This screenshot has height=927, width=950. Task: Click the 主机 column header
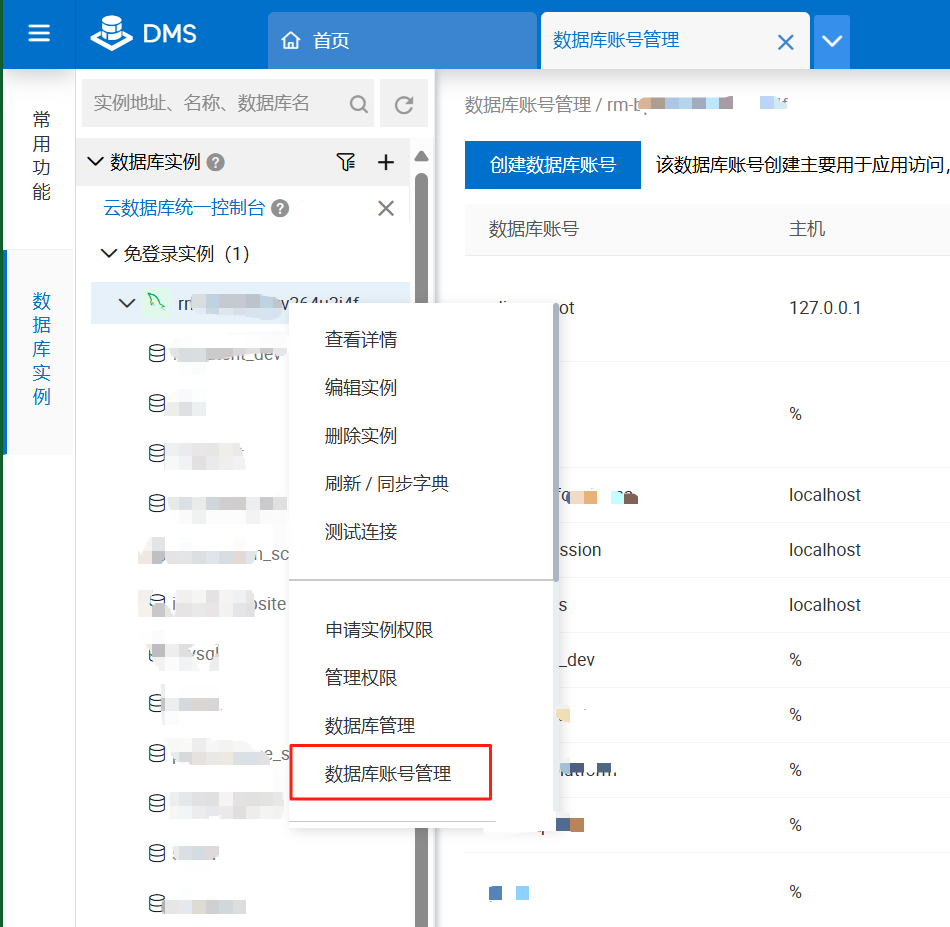(x=806, y=229)
